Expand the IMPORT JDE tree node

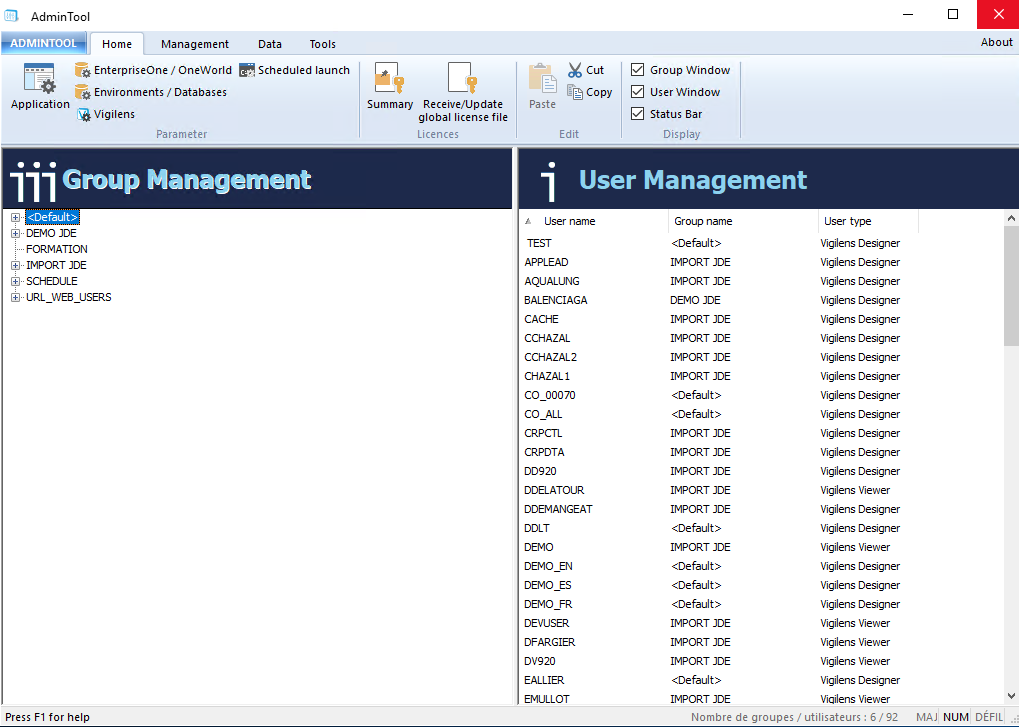(16, 265)
